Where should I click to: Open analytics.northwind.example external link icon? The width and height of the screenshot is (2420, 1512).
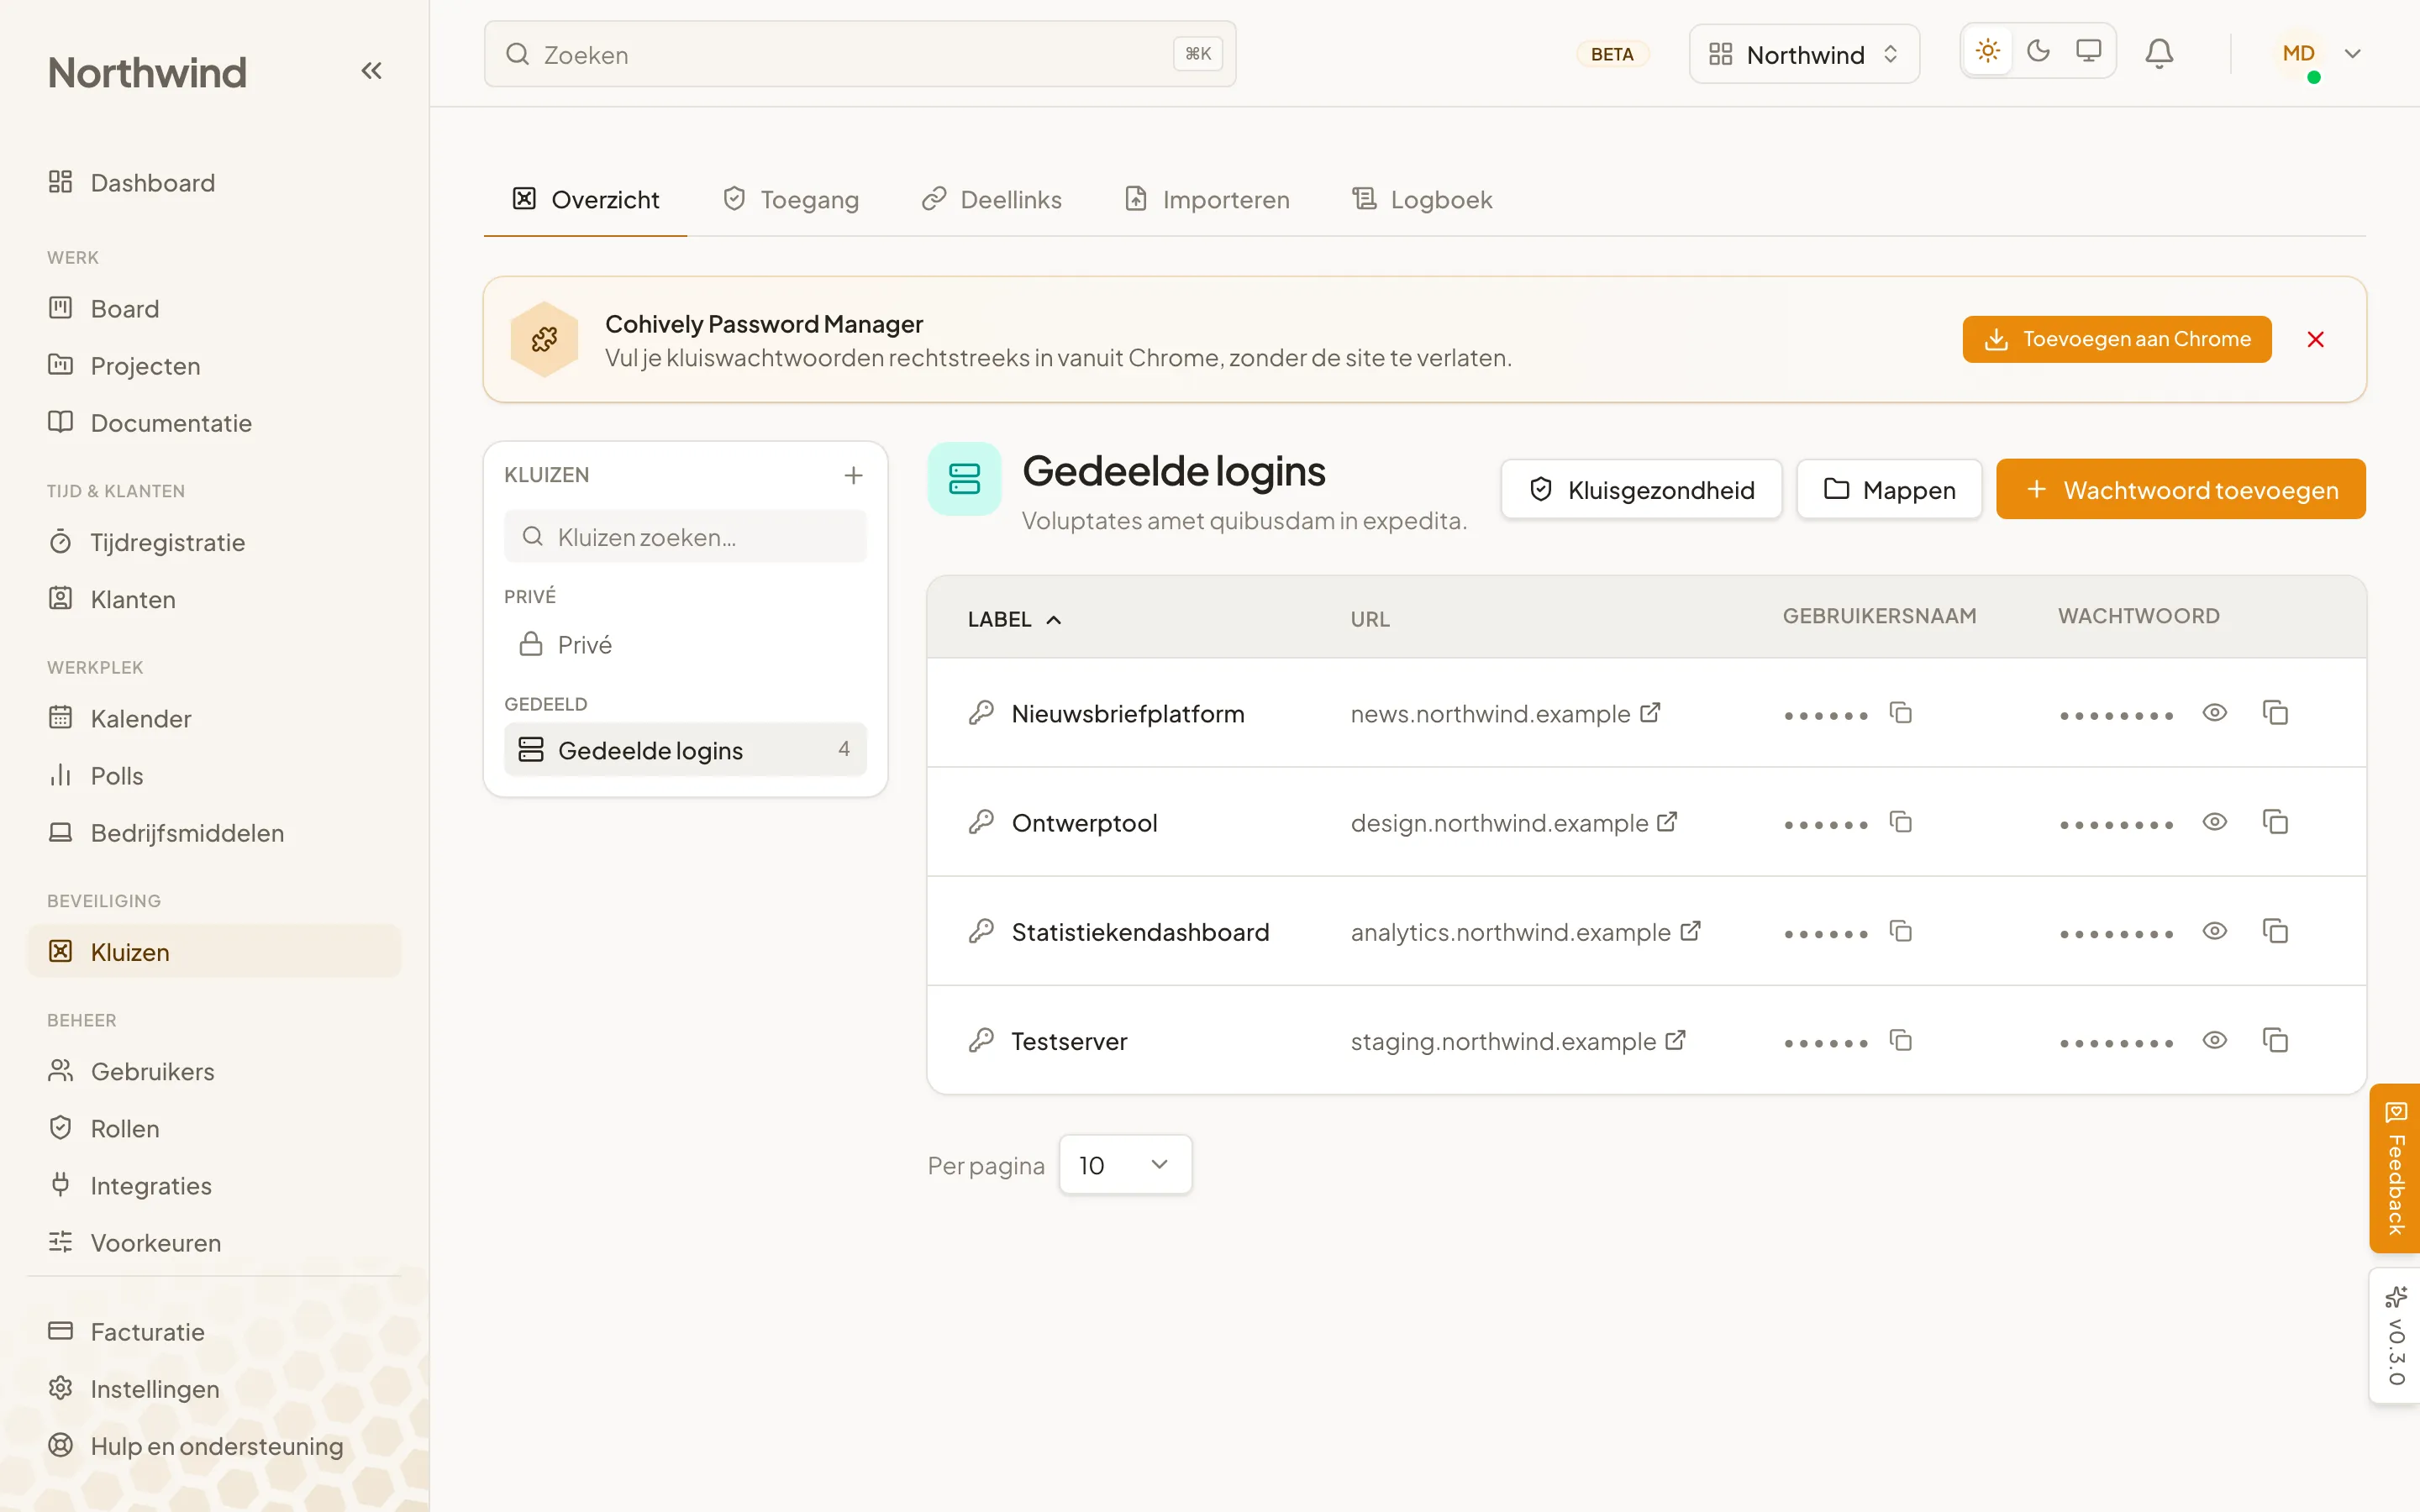(1690, 931)
